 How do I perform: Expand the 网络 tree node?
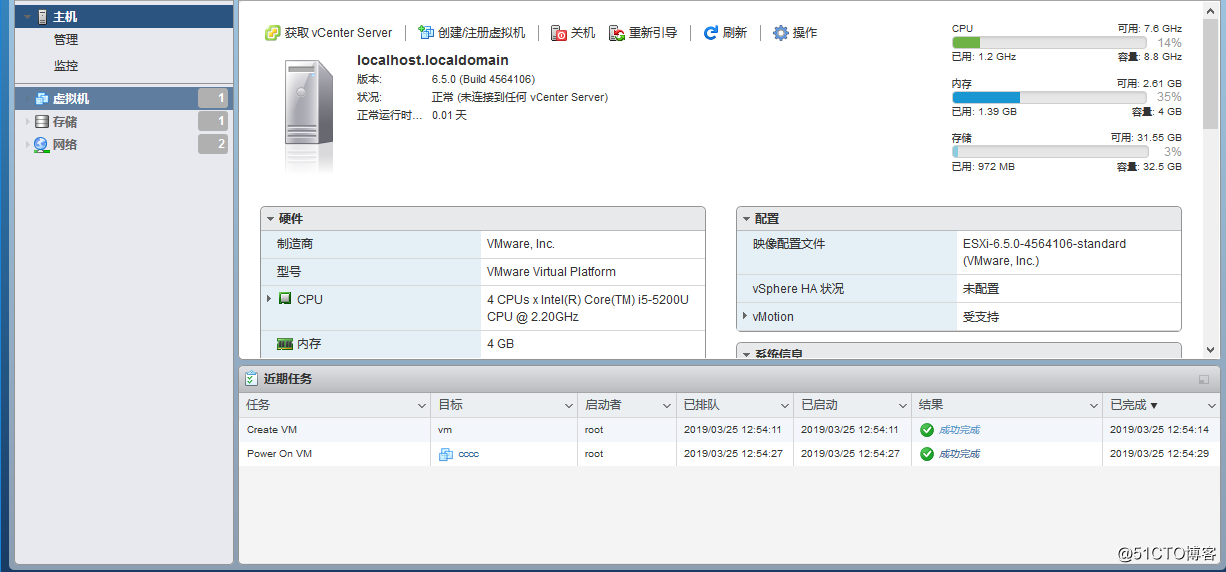tap(27, 145)
